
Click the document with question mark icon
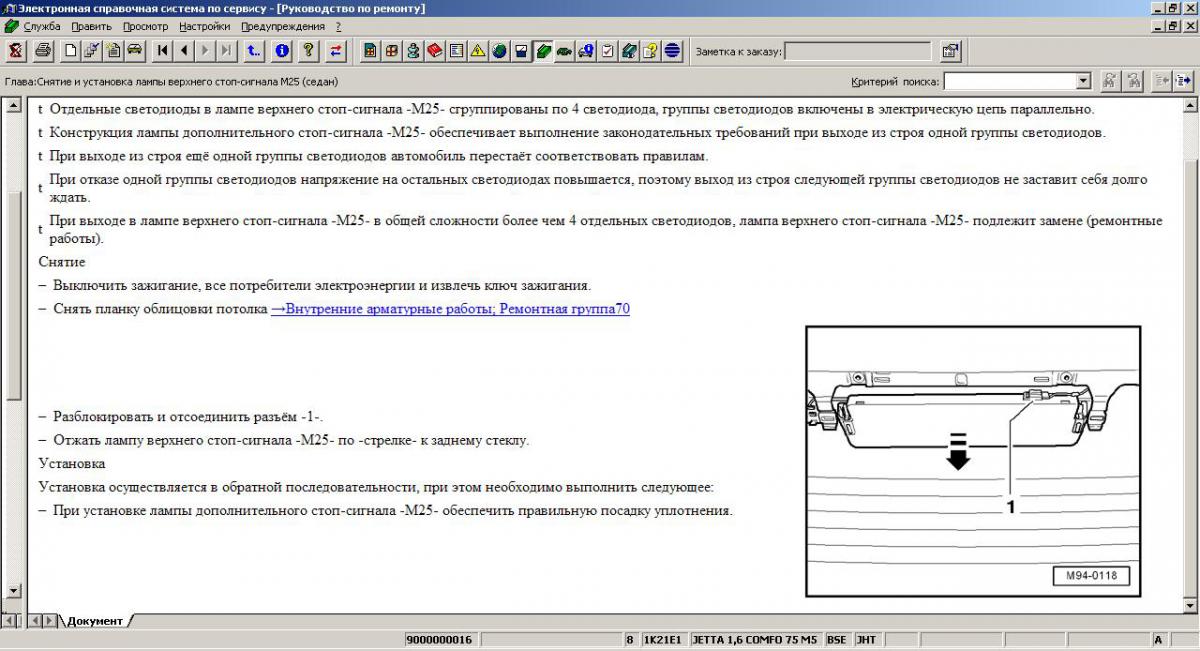pyautogui.click(x=651, y=50)
